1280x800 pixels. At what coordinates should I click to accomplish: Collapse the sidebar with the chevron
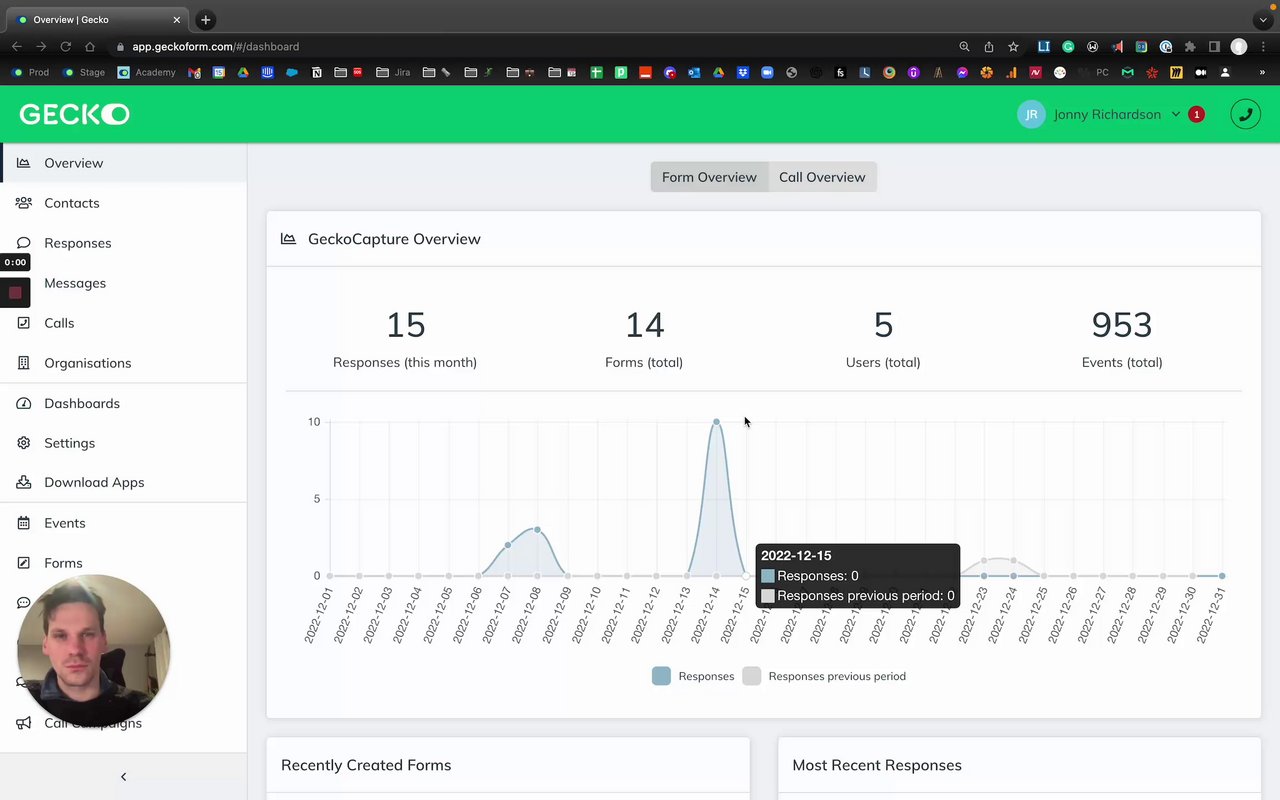(123, 776)
